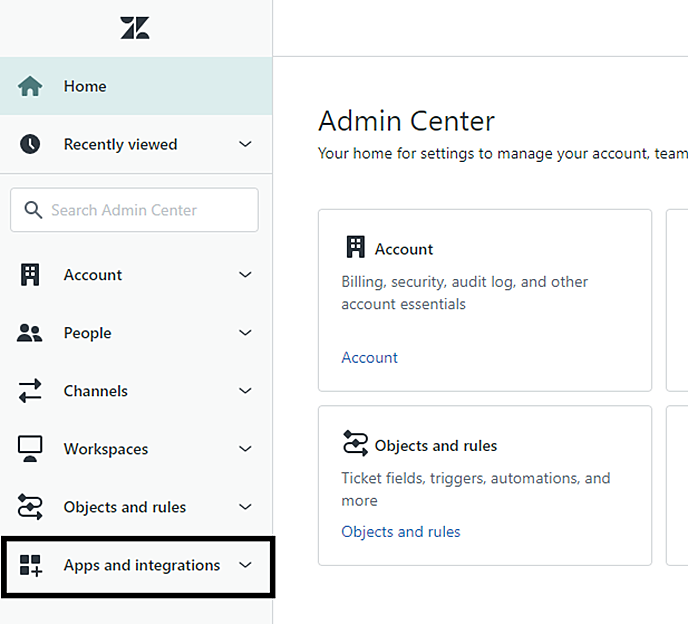Click the Account building icon in sidebar
688x624 pixels.
[30, 275]
